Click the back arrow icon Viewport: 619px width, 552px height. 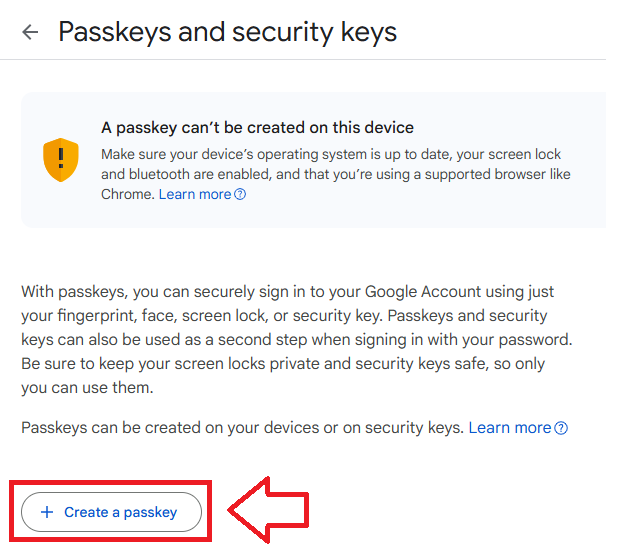pos(30,32)
